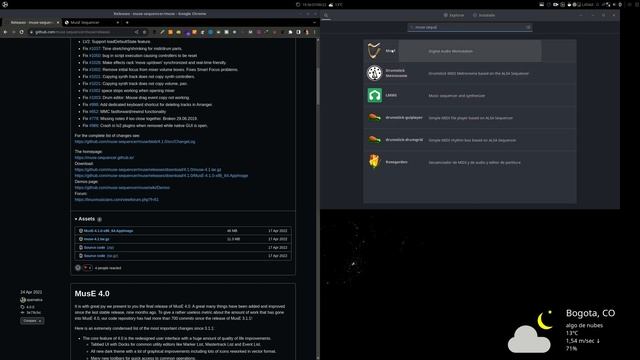Click the heart reaction button
Image resolution: width=640 pixels, height=360 pixels.
tap(87, 268)
